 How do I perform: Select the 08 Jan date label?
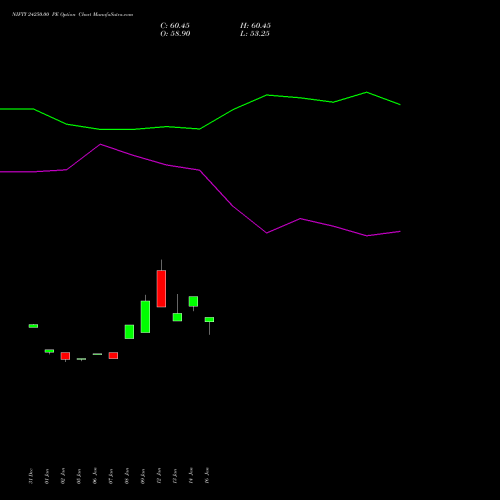click(127, 476)
